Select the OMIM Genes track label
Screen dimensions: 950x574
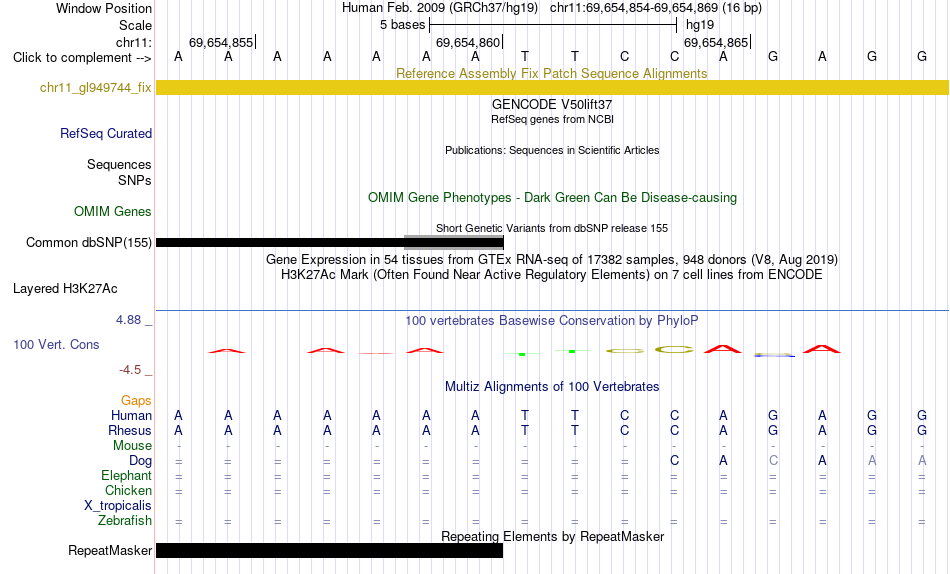click(113, 212)
